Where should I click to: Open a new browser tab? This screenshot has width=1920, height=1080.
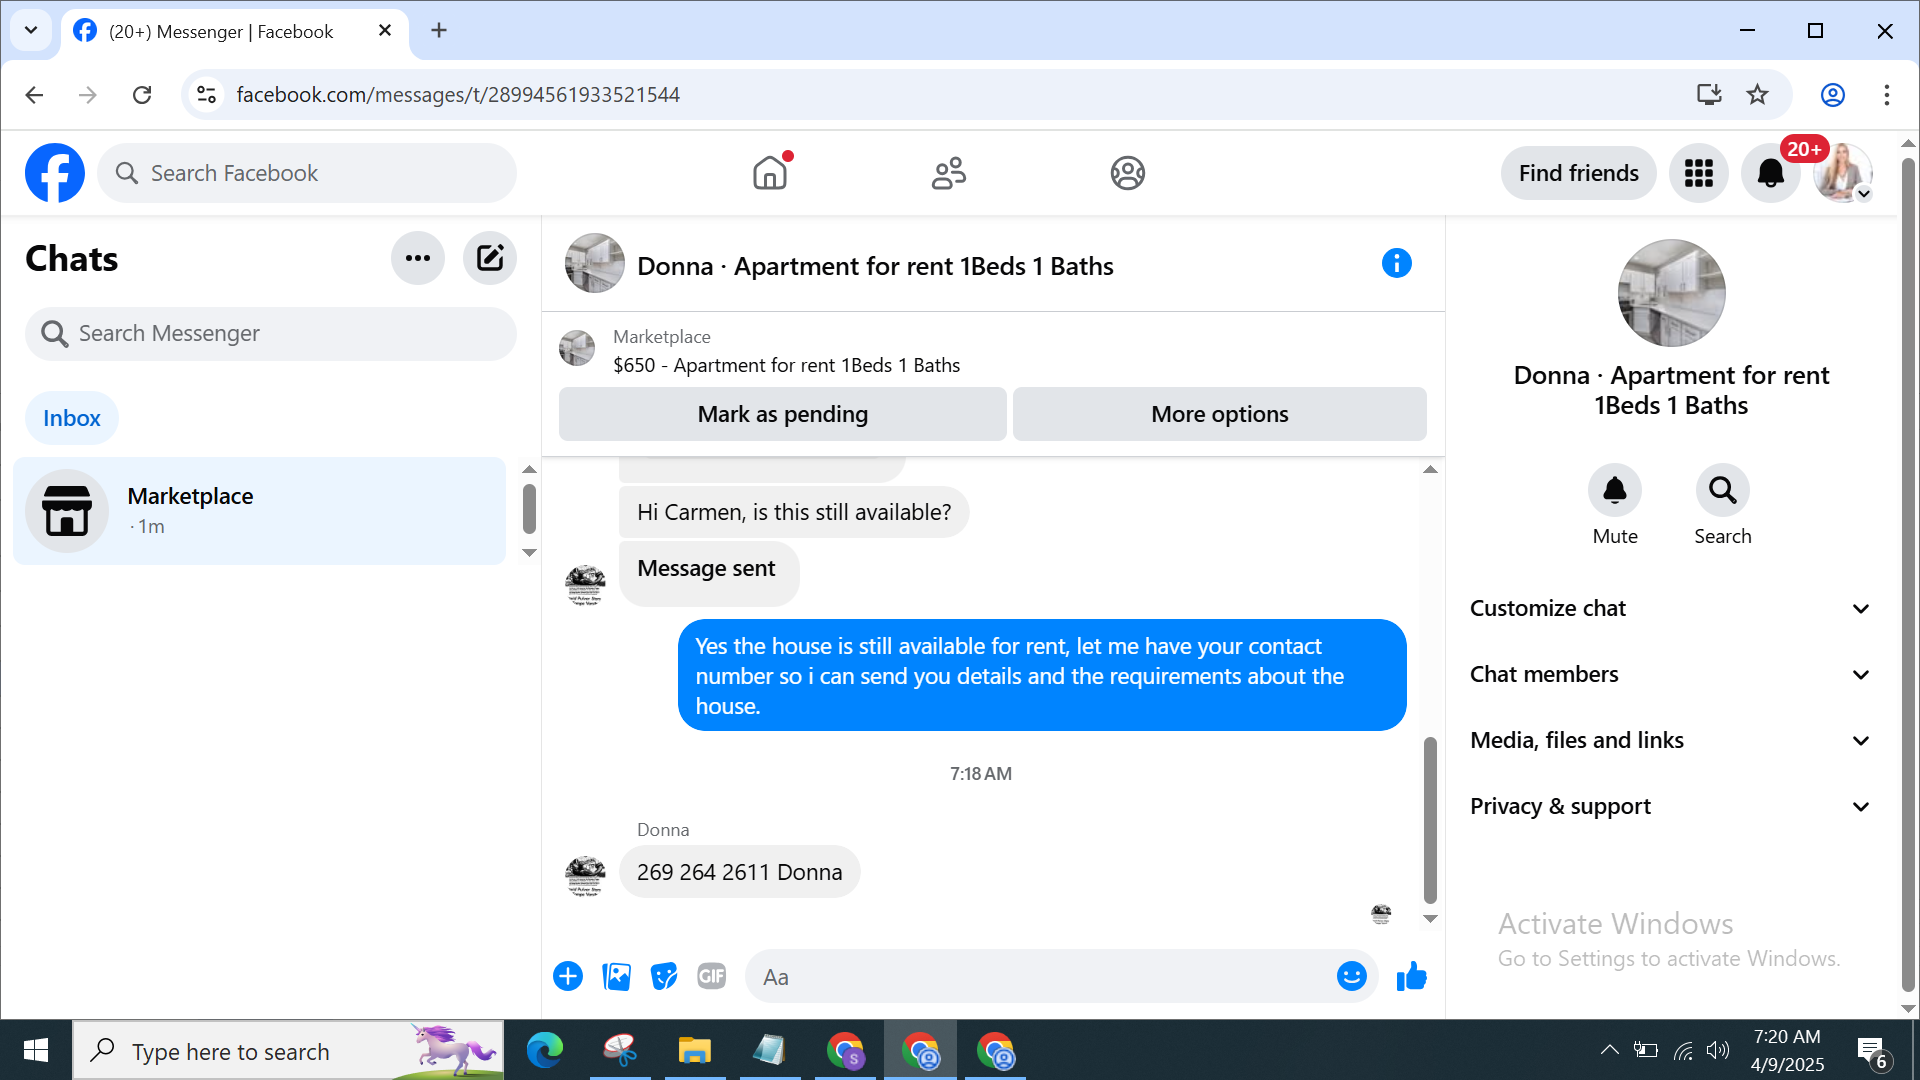pos(439,30)
